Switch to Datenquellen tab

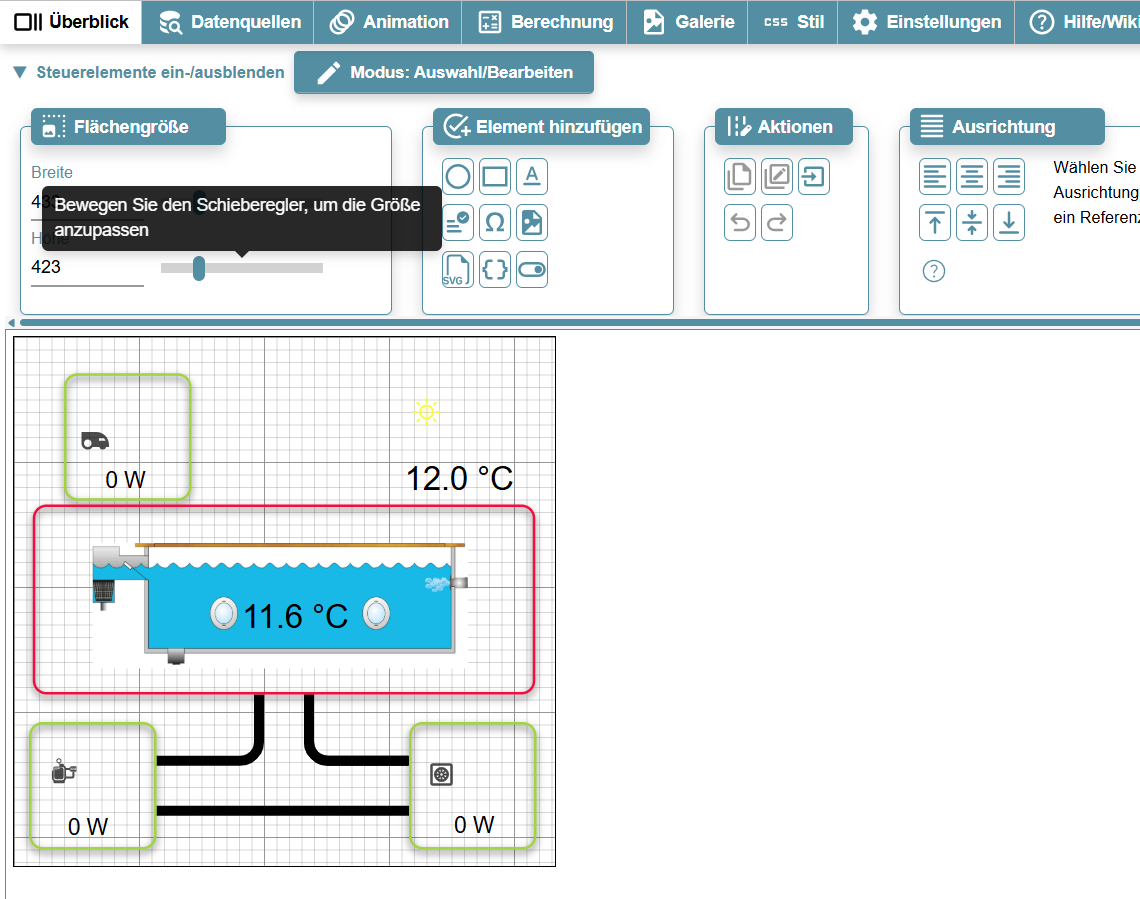[x=229, y=22]
